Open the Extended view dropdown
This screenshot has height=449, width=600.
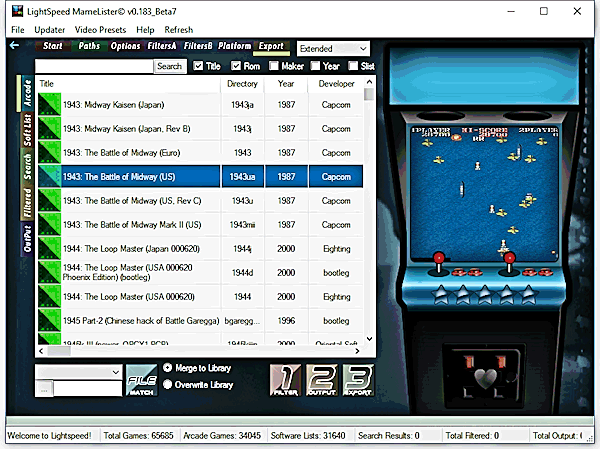tap(333, 49)
